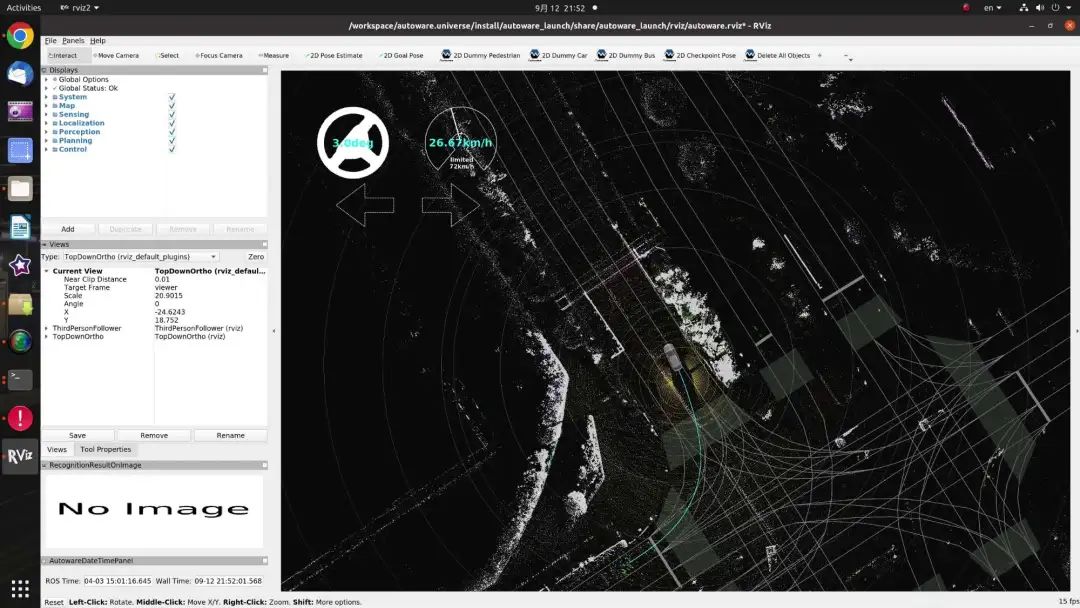The width and height of the screenshot is (1080, 608).
Task: Open the screenshot tool in the dock
Action: 20,150
